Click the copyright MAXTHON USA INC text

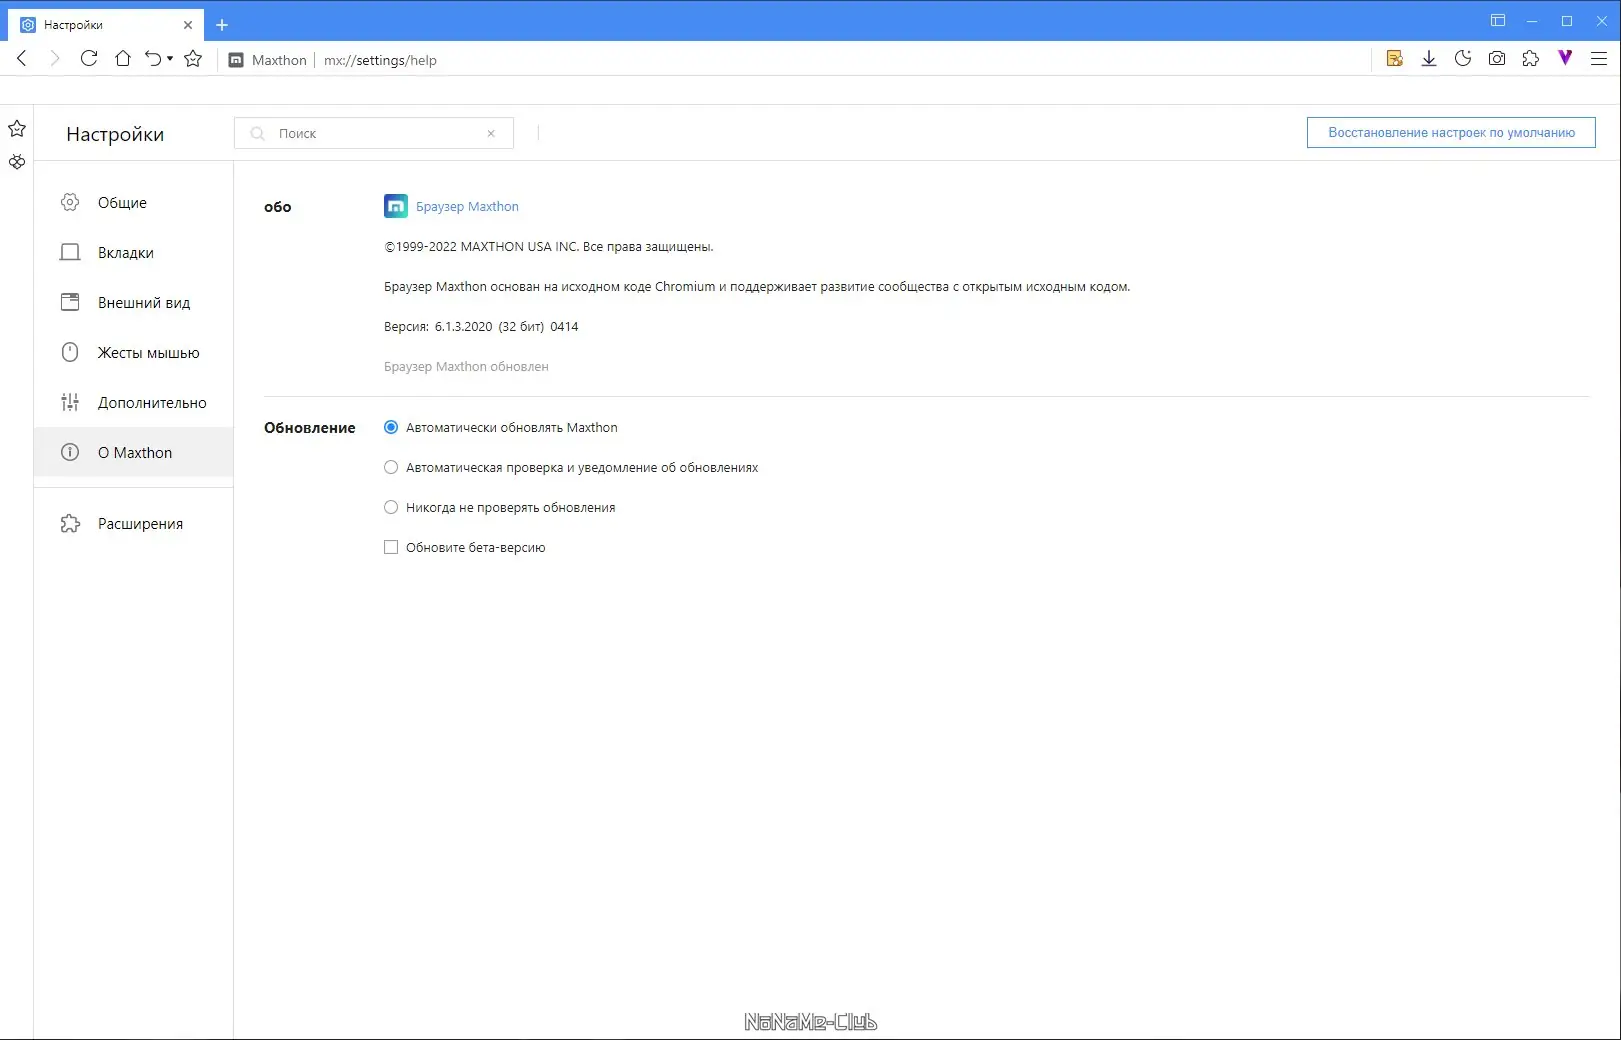(x=548, y=246)
